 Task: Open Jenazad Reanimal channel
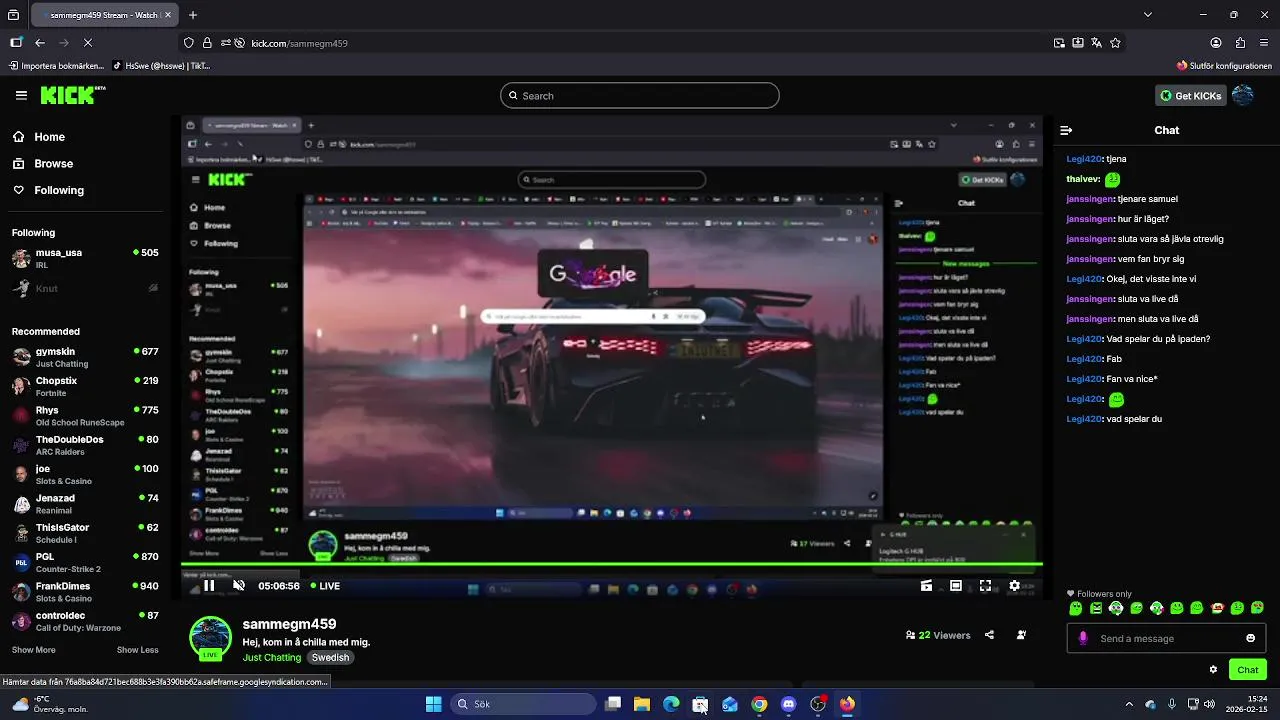click(x=85, y=503)
